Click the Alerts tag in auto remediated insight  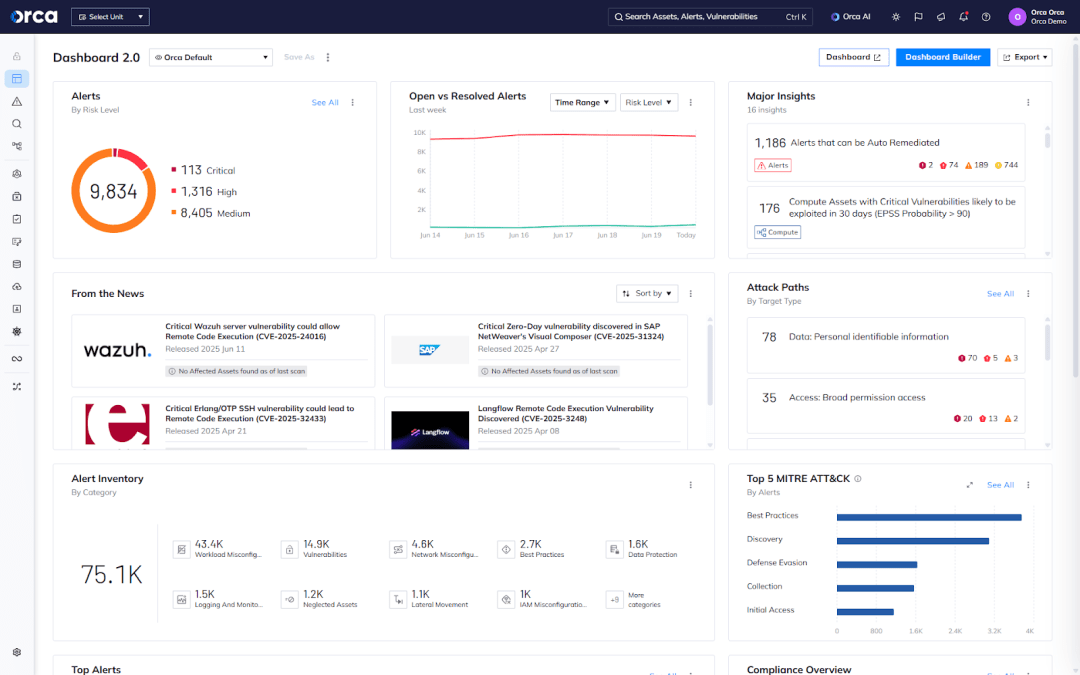click(773, 165)
